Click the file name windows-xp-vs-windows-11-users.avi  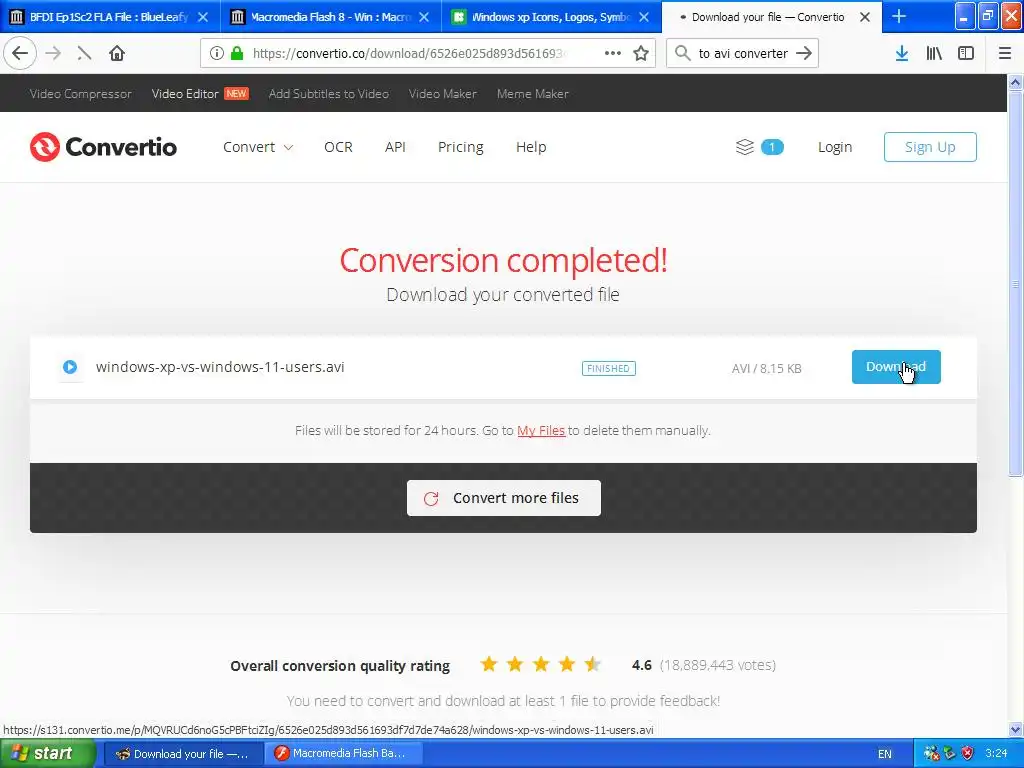tap(220, 367)
